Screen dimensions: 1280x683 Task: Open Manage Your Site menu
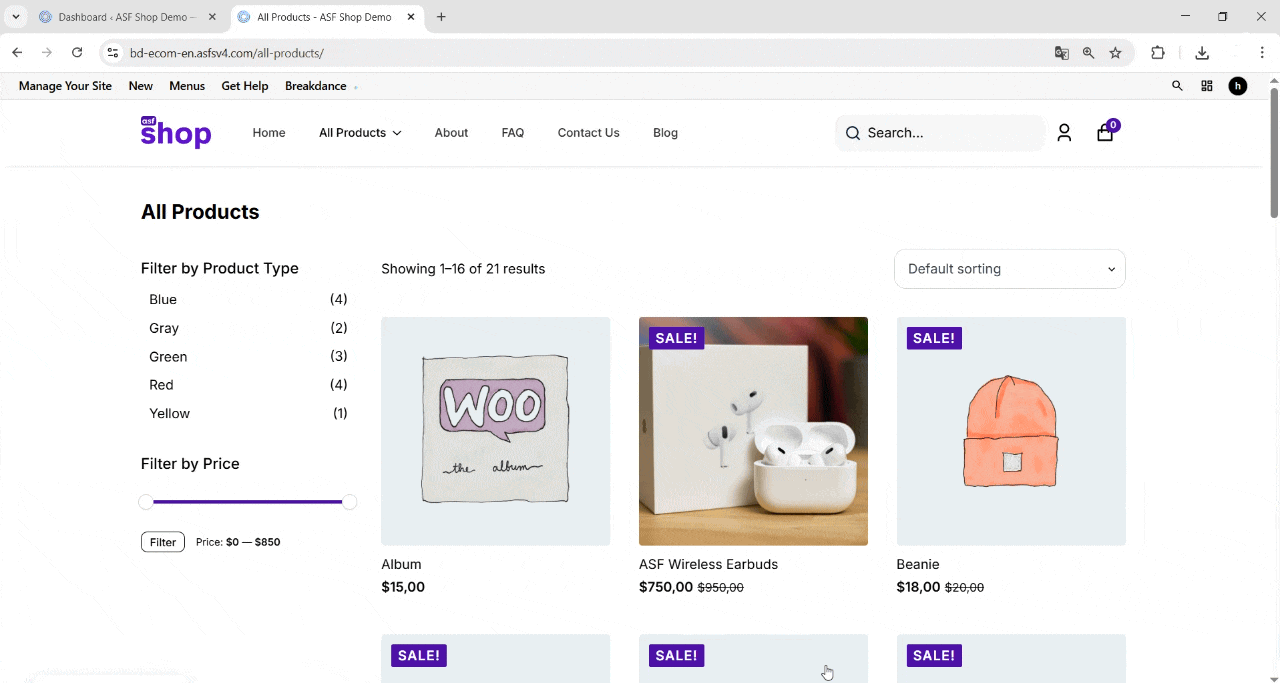66,86
